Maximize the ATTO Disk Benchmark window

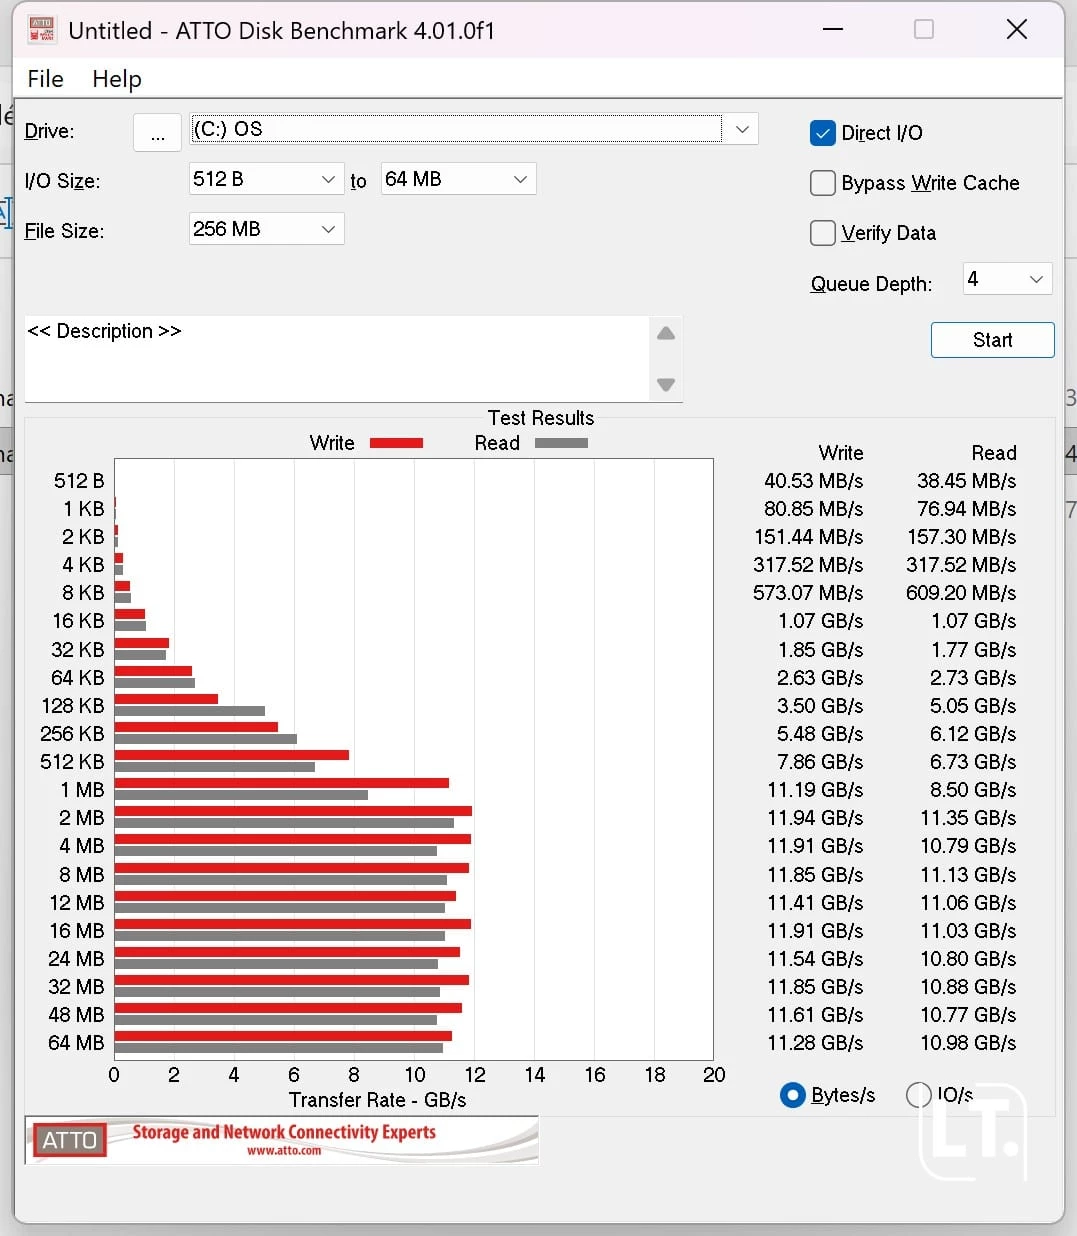[x=924, y=29]
